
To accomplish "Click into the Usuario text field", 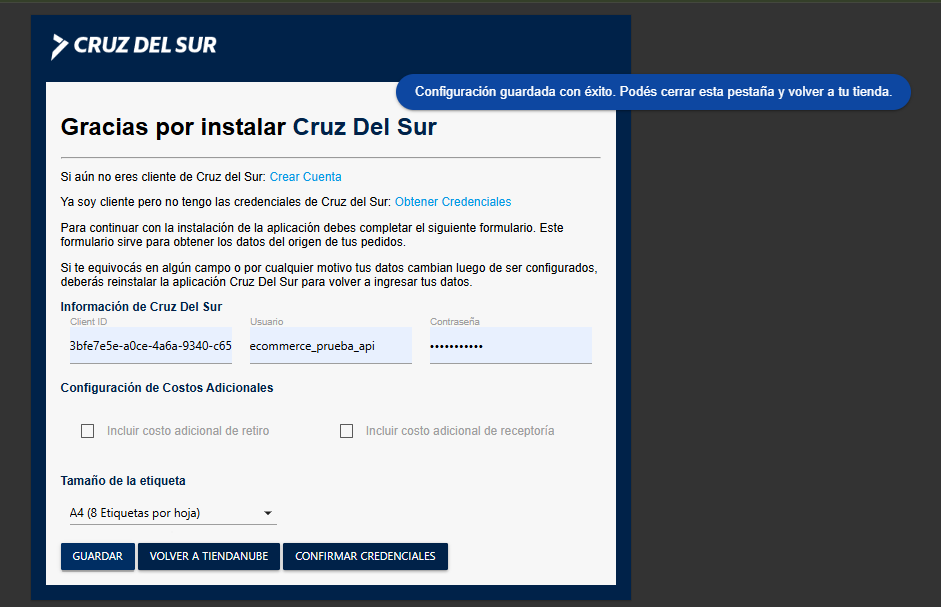I will pos(330,346).
